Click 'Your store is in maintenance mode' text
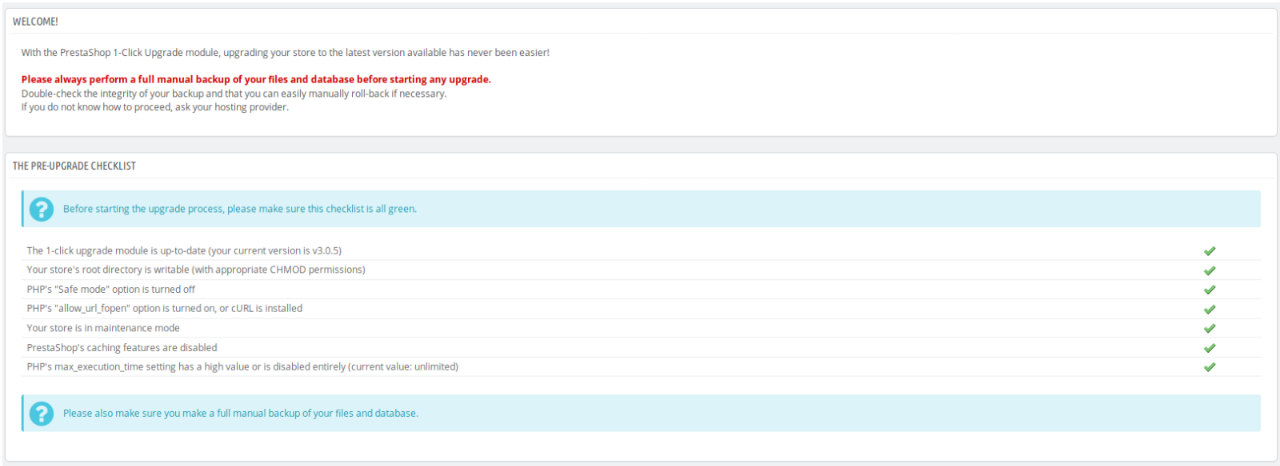1280x466 pixels. tap(103, 328)
